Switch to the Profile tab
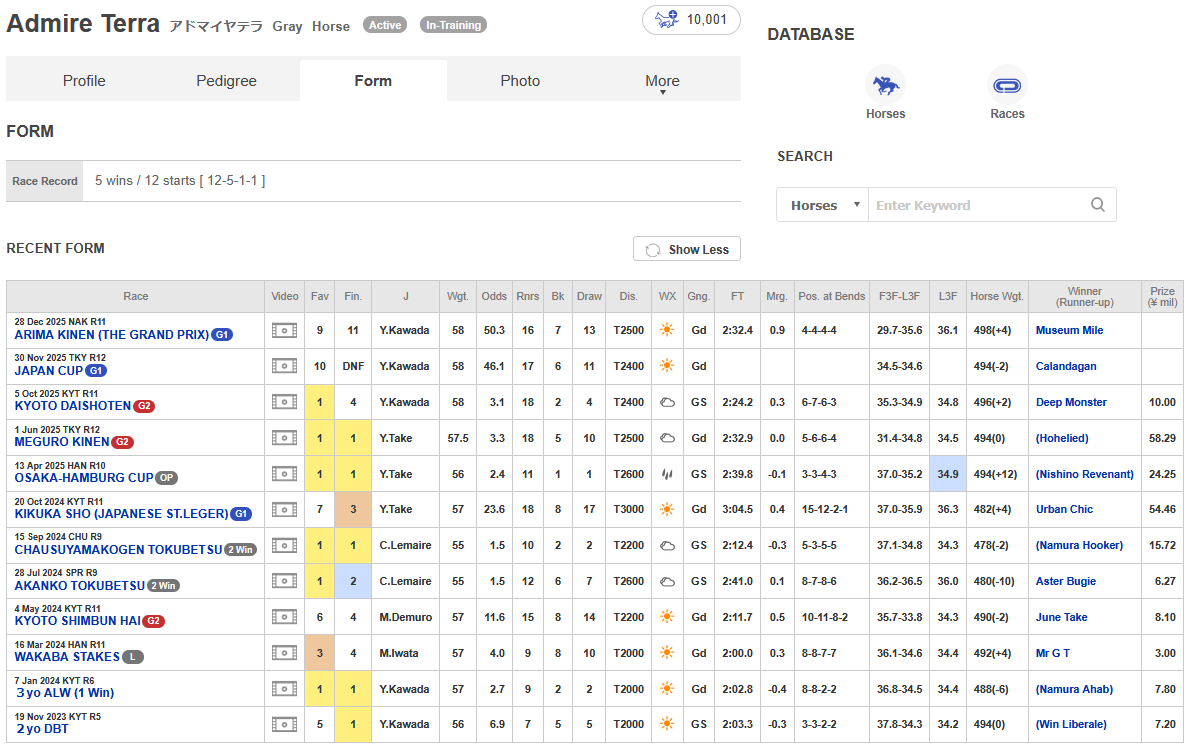Image resolution: width=1195 pixels, height=749 pixels. point(84,81)
